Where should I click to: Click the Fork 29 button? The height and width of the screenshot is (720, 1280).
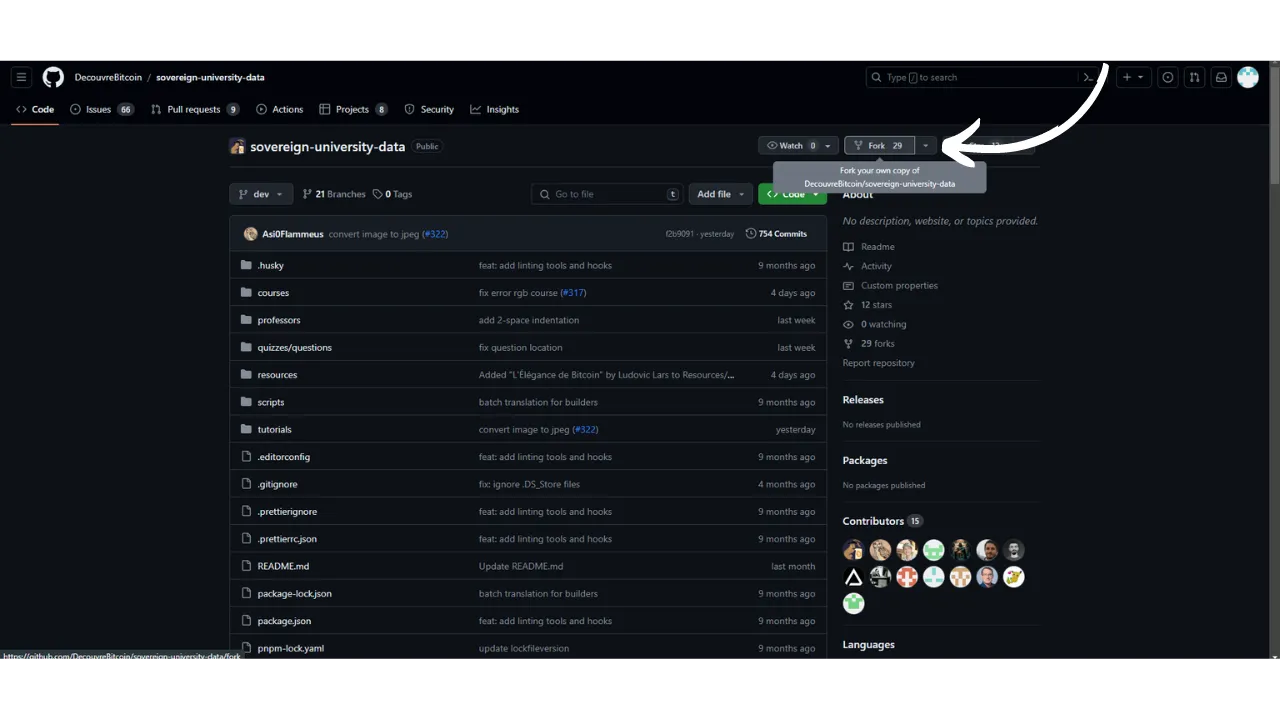880,146
